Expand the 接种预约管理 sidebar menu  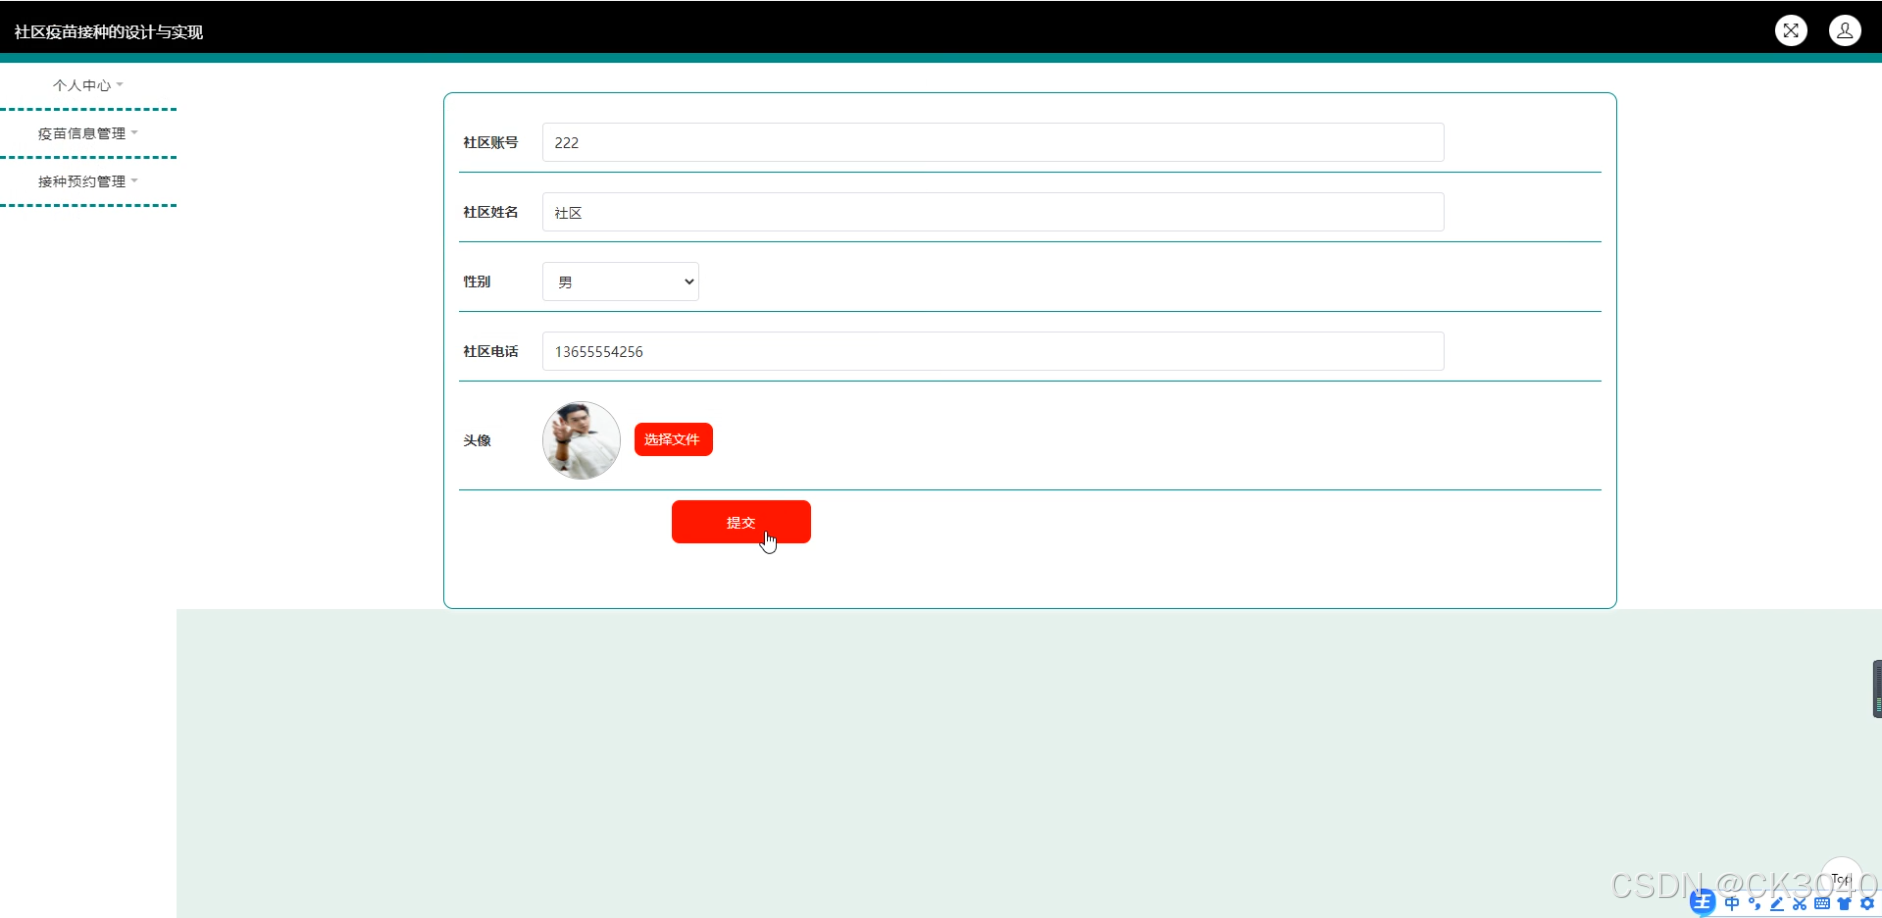(88, 181)
